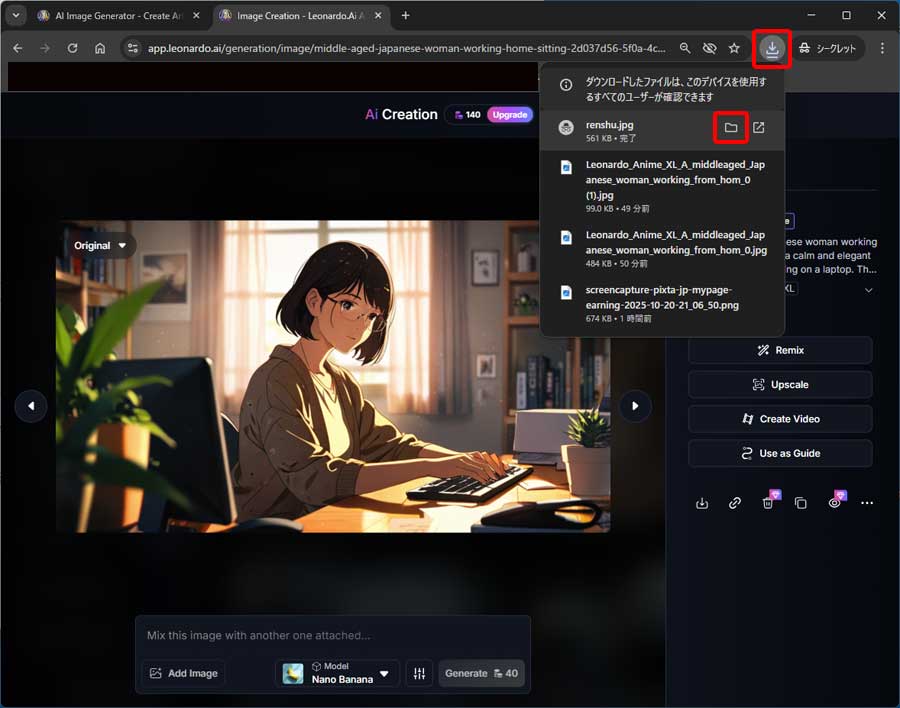Image resolution: width=900 pixels, height=708 pixels.
Task: Expand the prompt details chevron
Action: click(868, 289)
